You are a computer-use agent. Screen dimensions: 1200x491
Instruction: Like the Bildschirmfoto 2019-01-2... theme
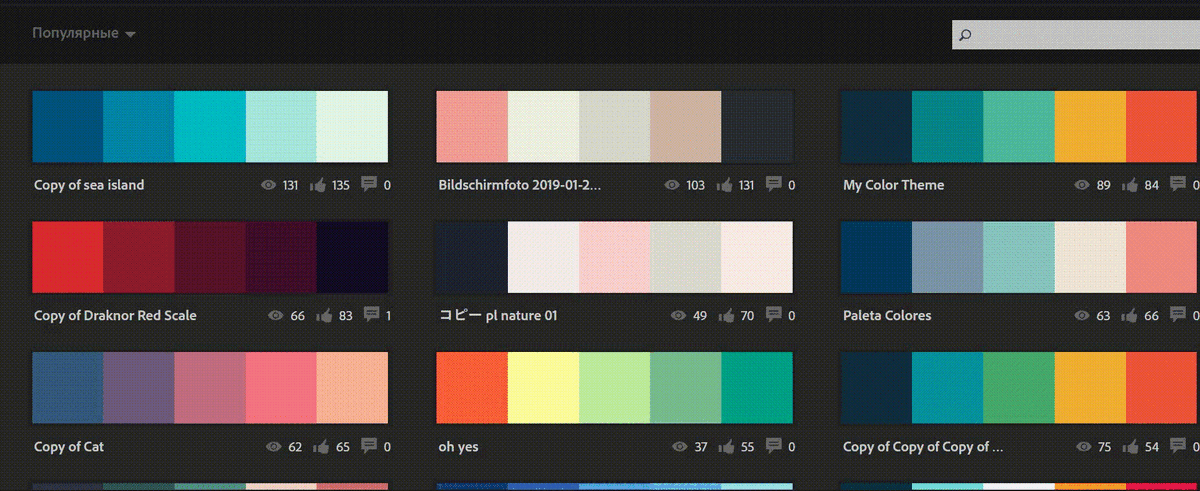723,184
